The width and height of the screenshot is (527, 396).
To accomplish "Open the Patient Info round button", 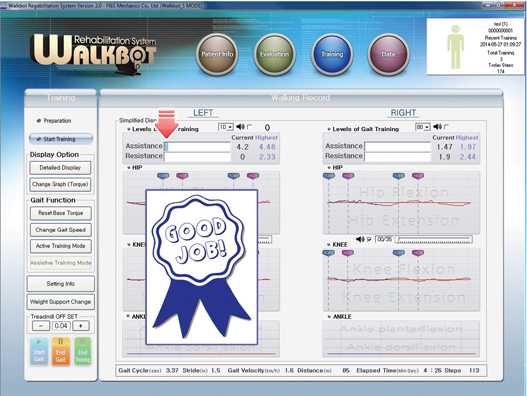I will [217, 54].
